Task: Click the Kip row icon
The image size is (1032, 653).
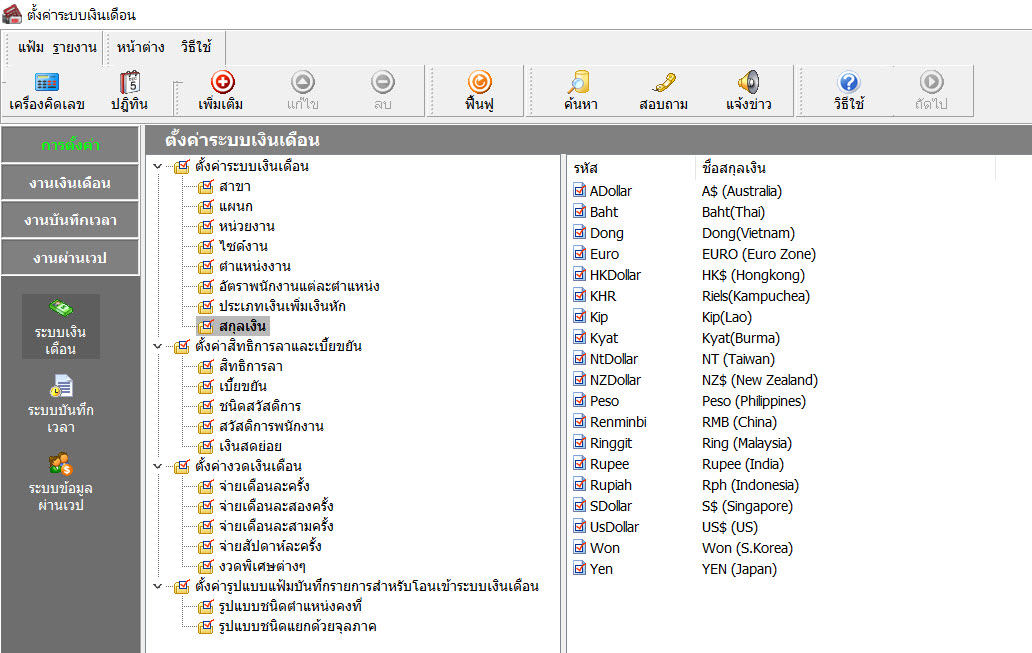Action: pyautogui.click(x=579, y=317)
